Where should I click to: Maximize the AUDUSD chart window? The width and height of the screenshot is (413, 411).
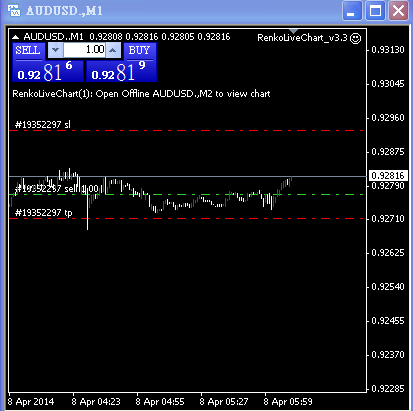point(375,11)
